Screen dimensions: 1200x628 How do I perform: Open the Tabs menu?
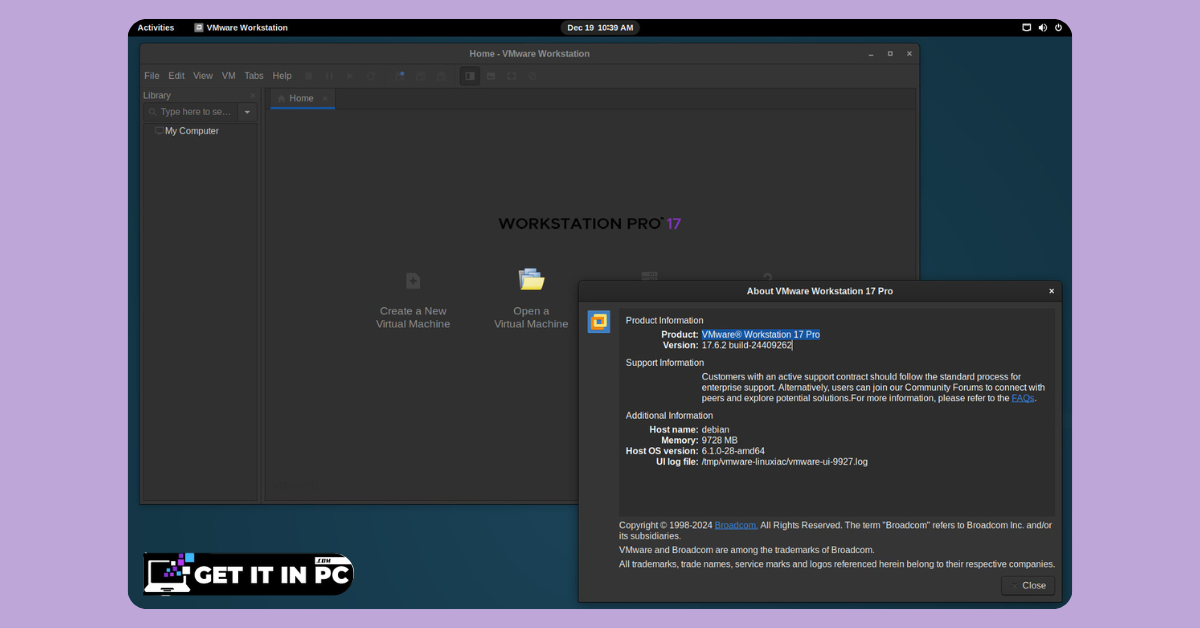[254, 76]
